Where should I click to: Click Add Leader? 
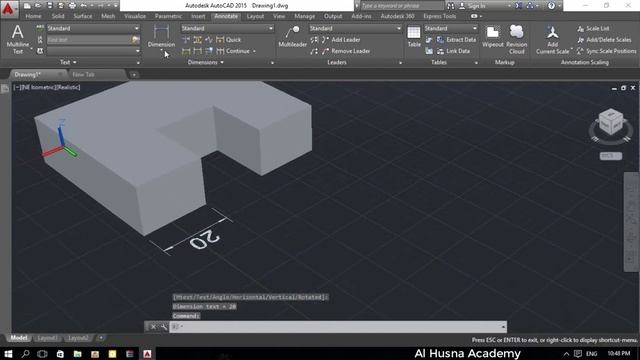click(x=341, y=40)
